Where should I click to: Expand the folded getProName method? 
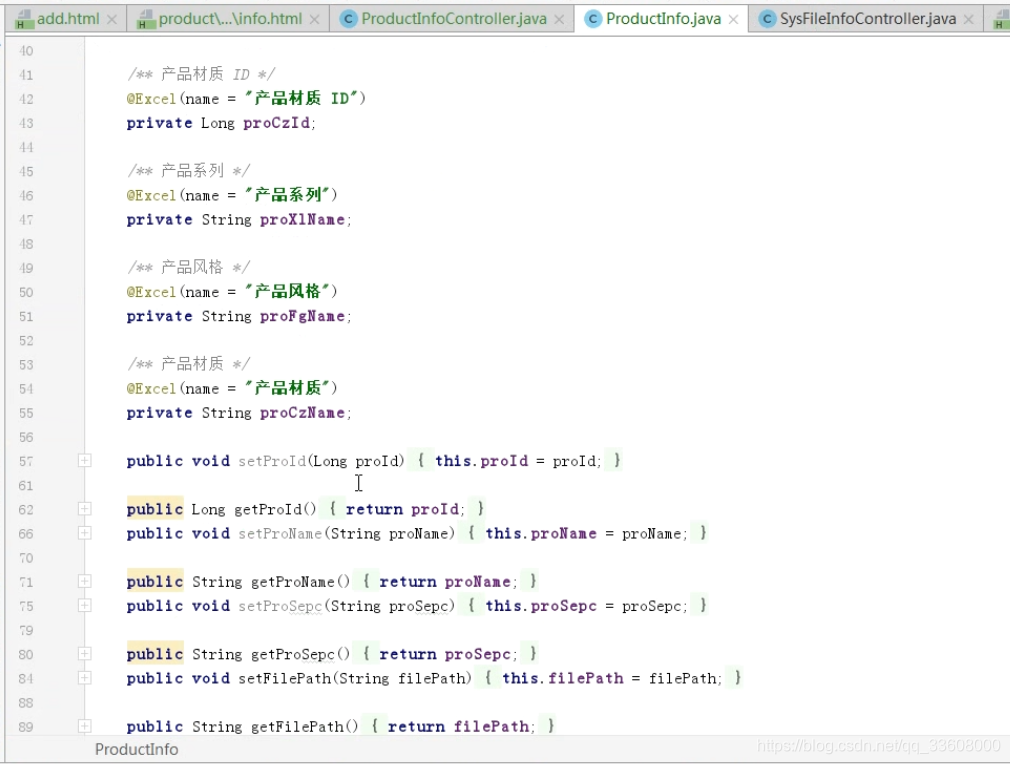(84, 581)
